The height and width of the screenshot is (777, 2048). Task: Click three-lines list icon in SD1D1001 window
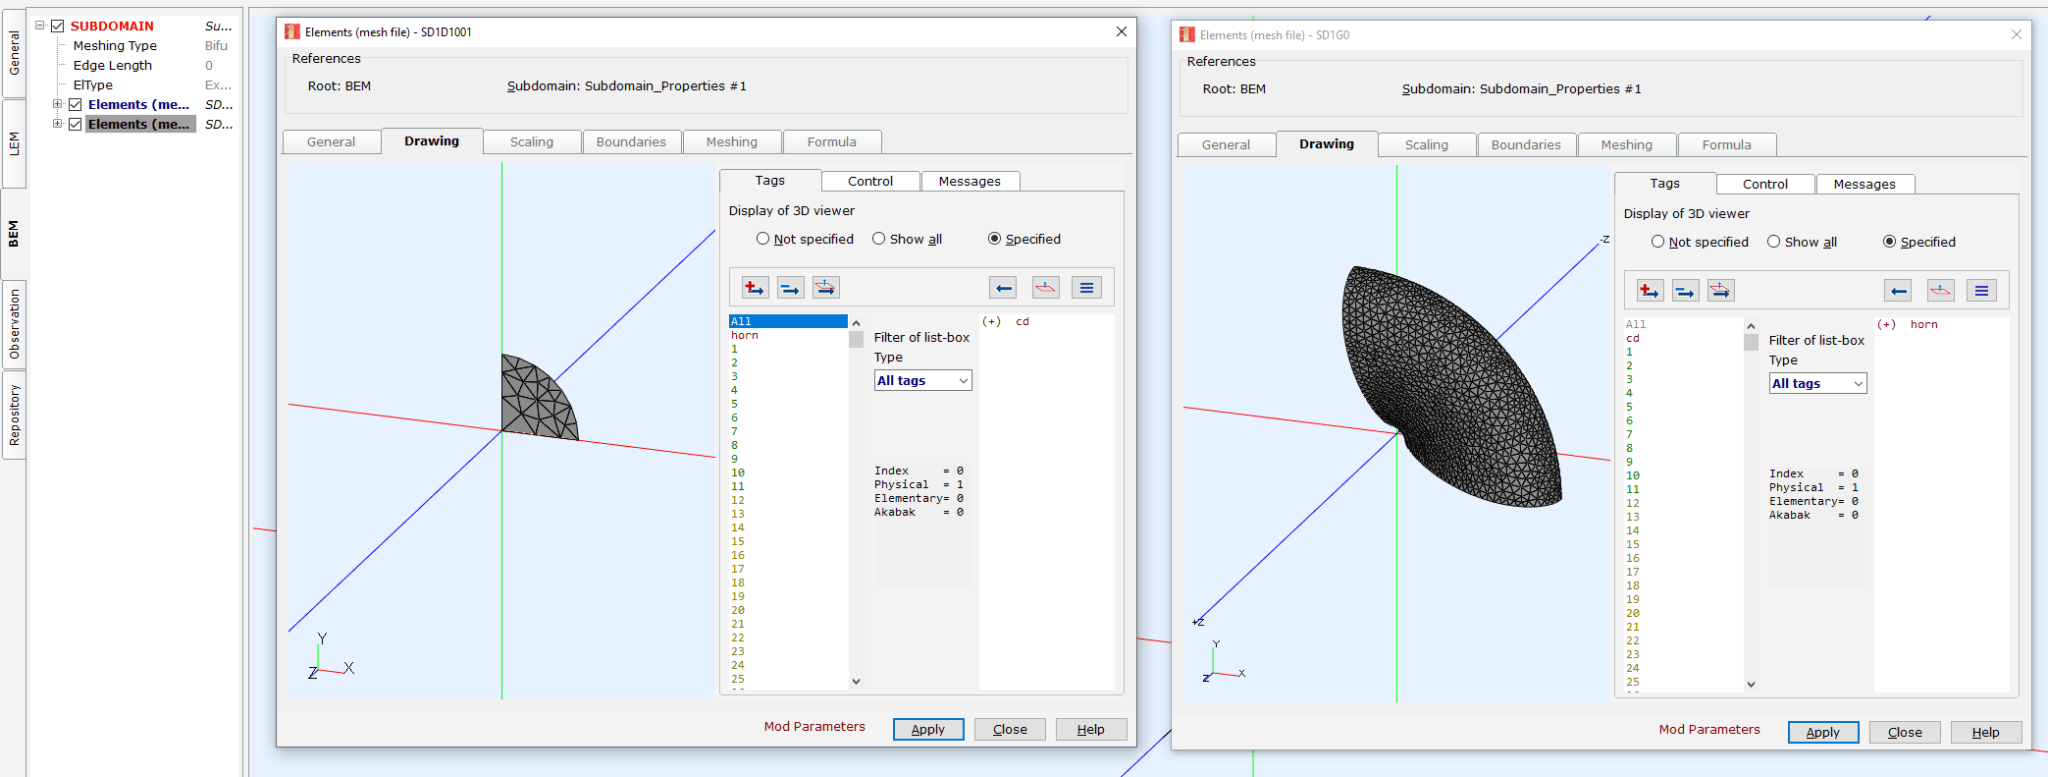(1087, 288)
